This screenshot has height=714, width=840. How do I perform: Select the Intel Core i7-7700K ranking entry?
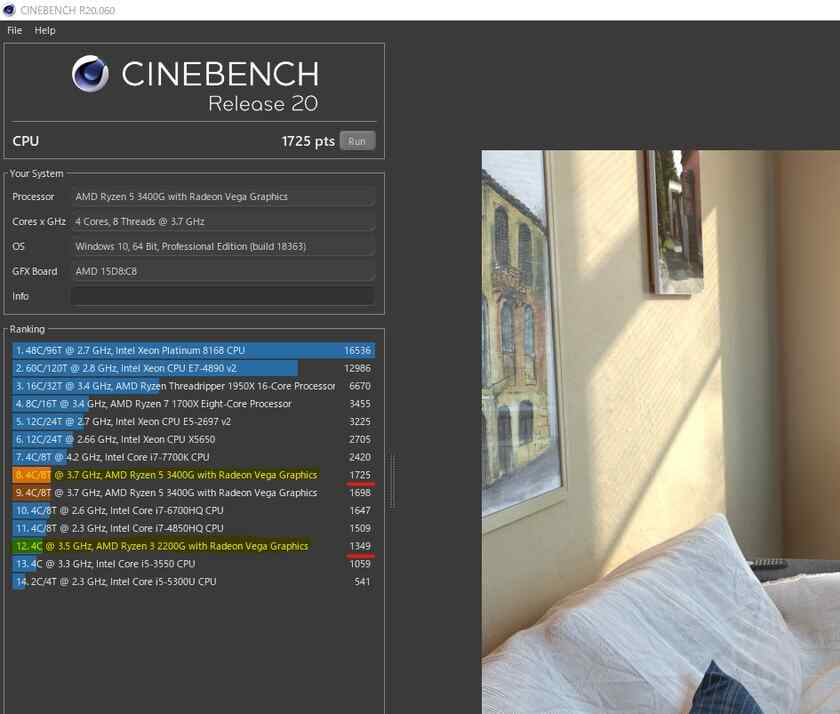coord(150,457)
